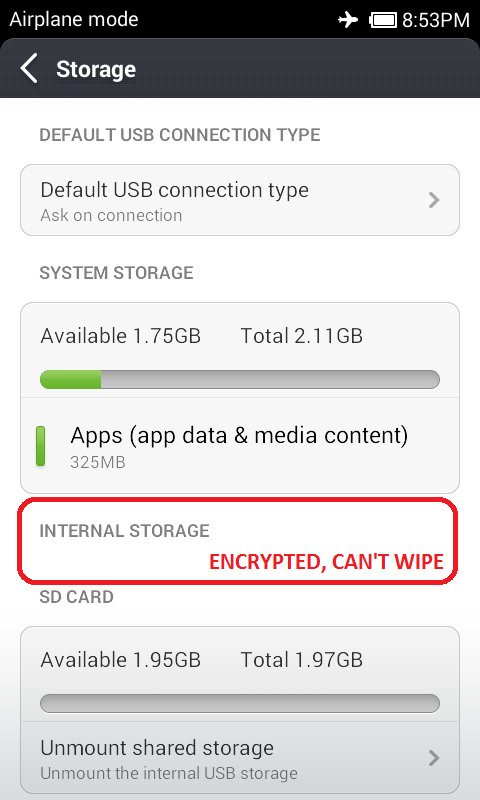Viewport: 480px width, 800px height.
Task: Tap the 8:53PM clock in the status bar
Action: (x=436, y=20)
